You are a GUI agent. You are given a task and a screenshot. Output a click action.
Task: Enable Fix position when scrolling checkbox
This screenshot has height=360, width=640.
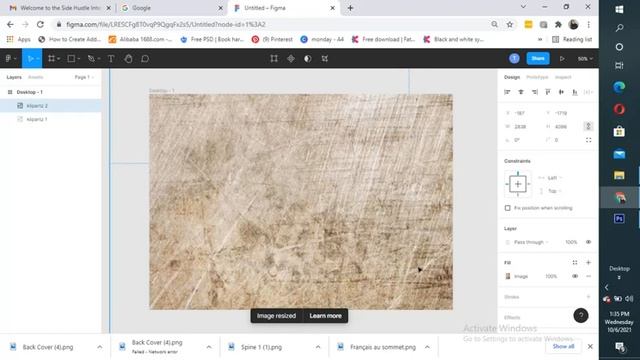(507, 208)
